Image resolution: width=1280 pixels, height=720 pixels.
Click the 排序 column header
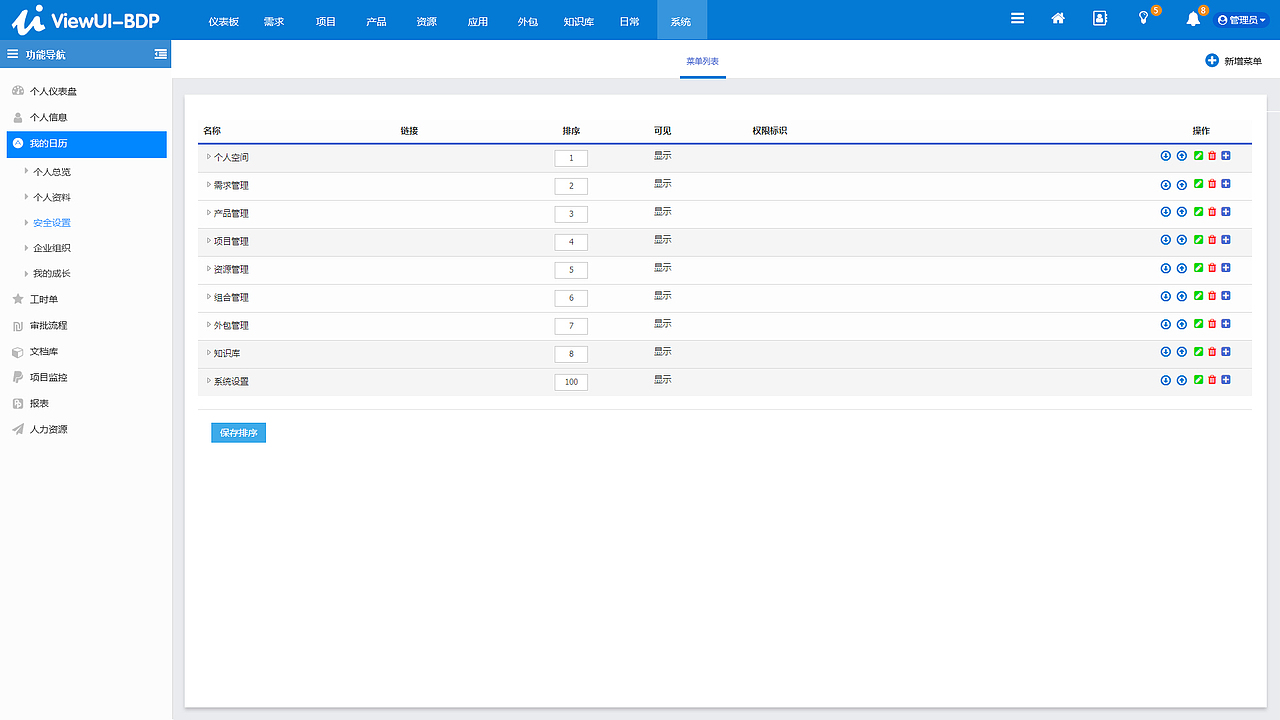571,131
